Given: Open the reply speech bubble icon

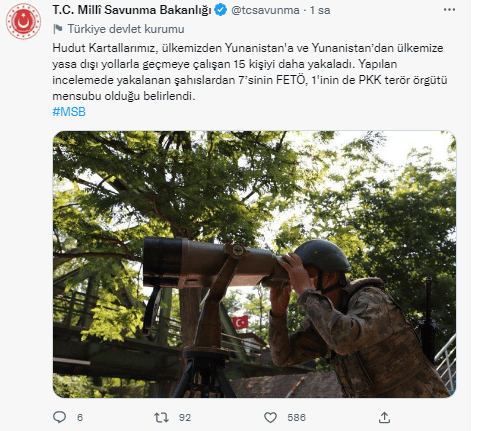Looking at the screenshot, I should tap(60, 417).
